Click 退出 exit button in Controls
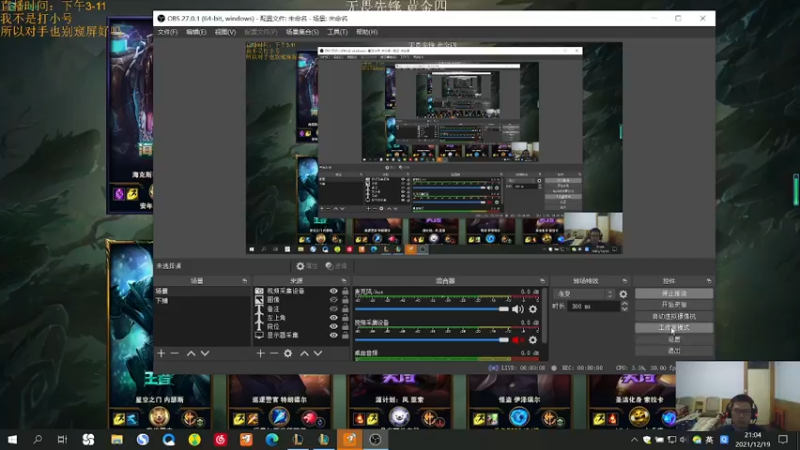 point(674,351)
